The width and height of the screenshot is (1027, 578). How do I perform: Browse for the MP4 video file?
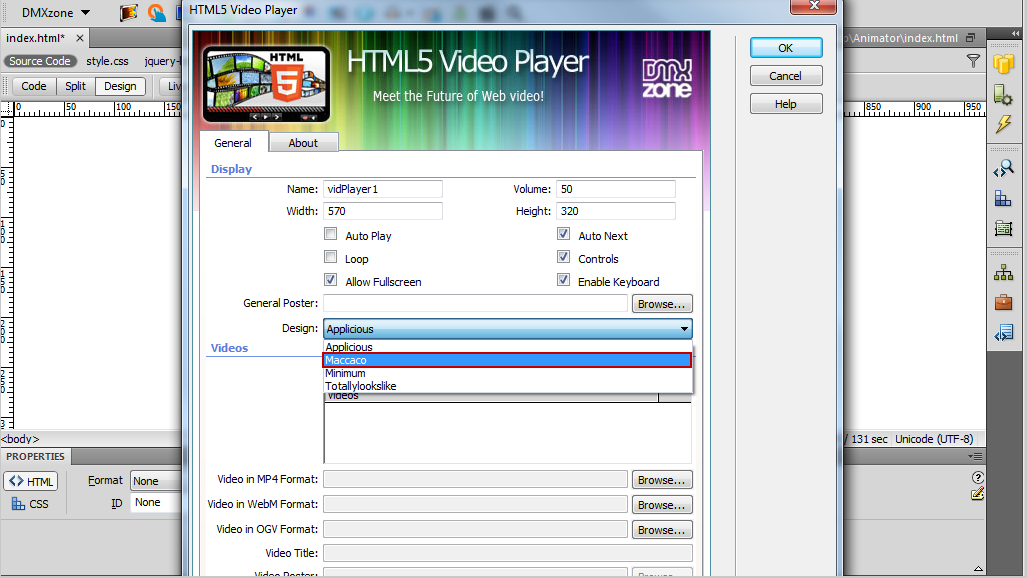click(662, 480)
